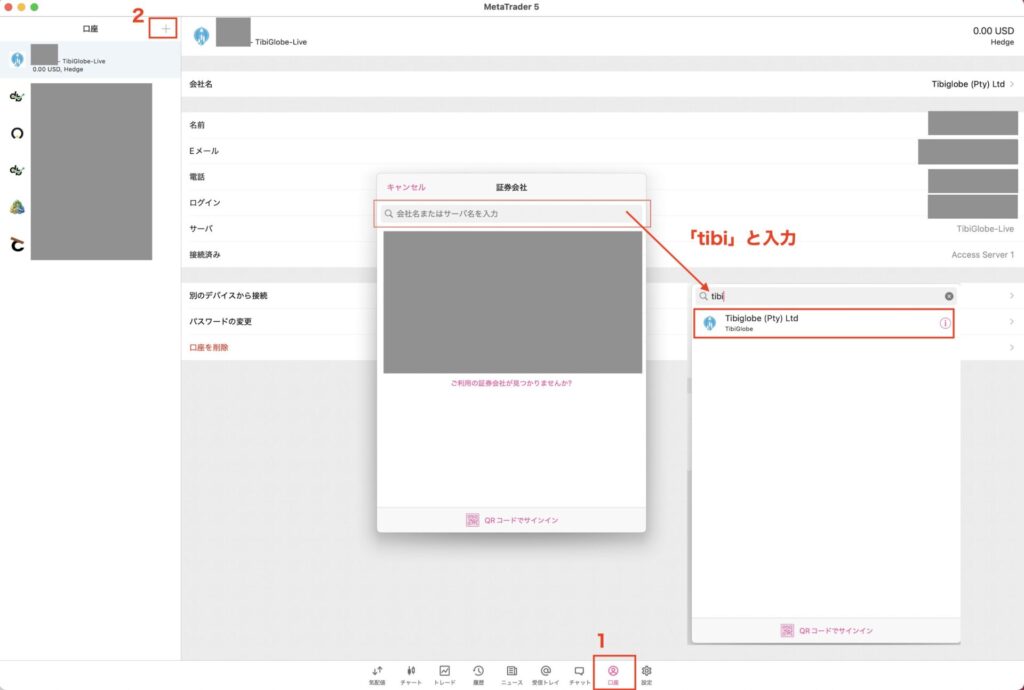Focus the 会社名またはサーバ名を入力 search field
Image resolution: width=1024 pixels, height=690 pixels.
click(x=511, y=213)
